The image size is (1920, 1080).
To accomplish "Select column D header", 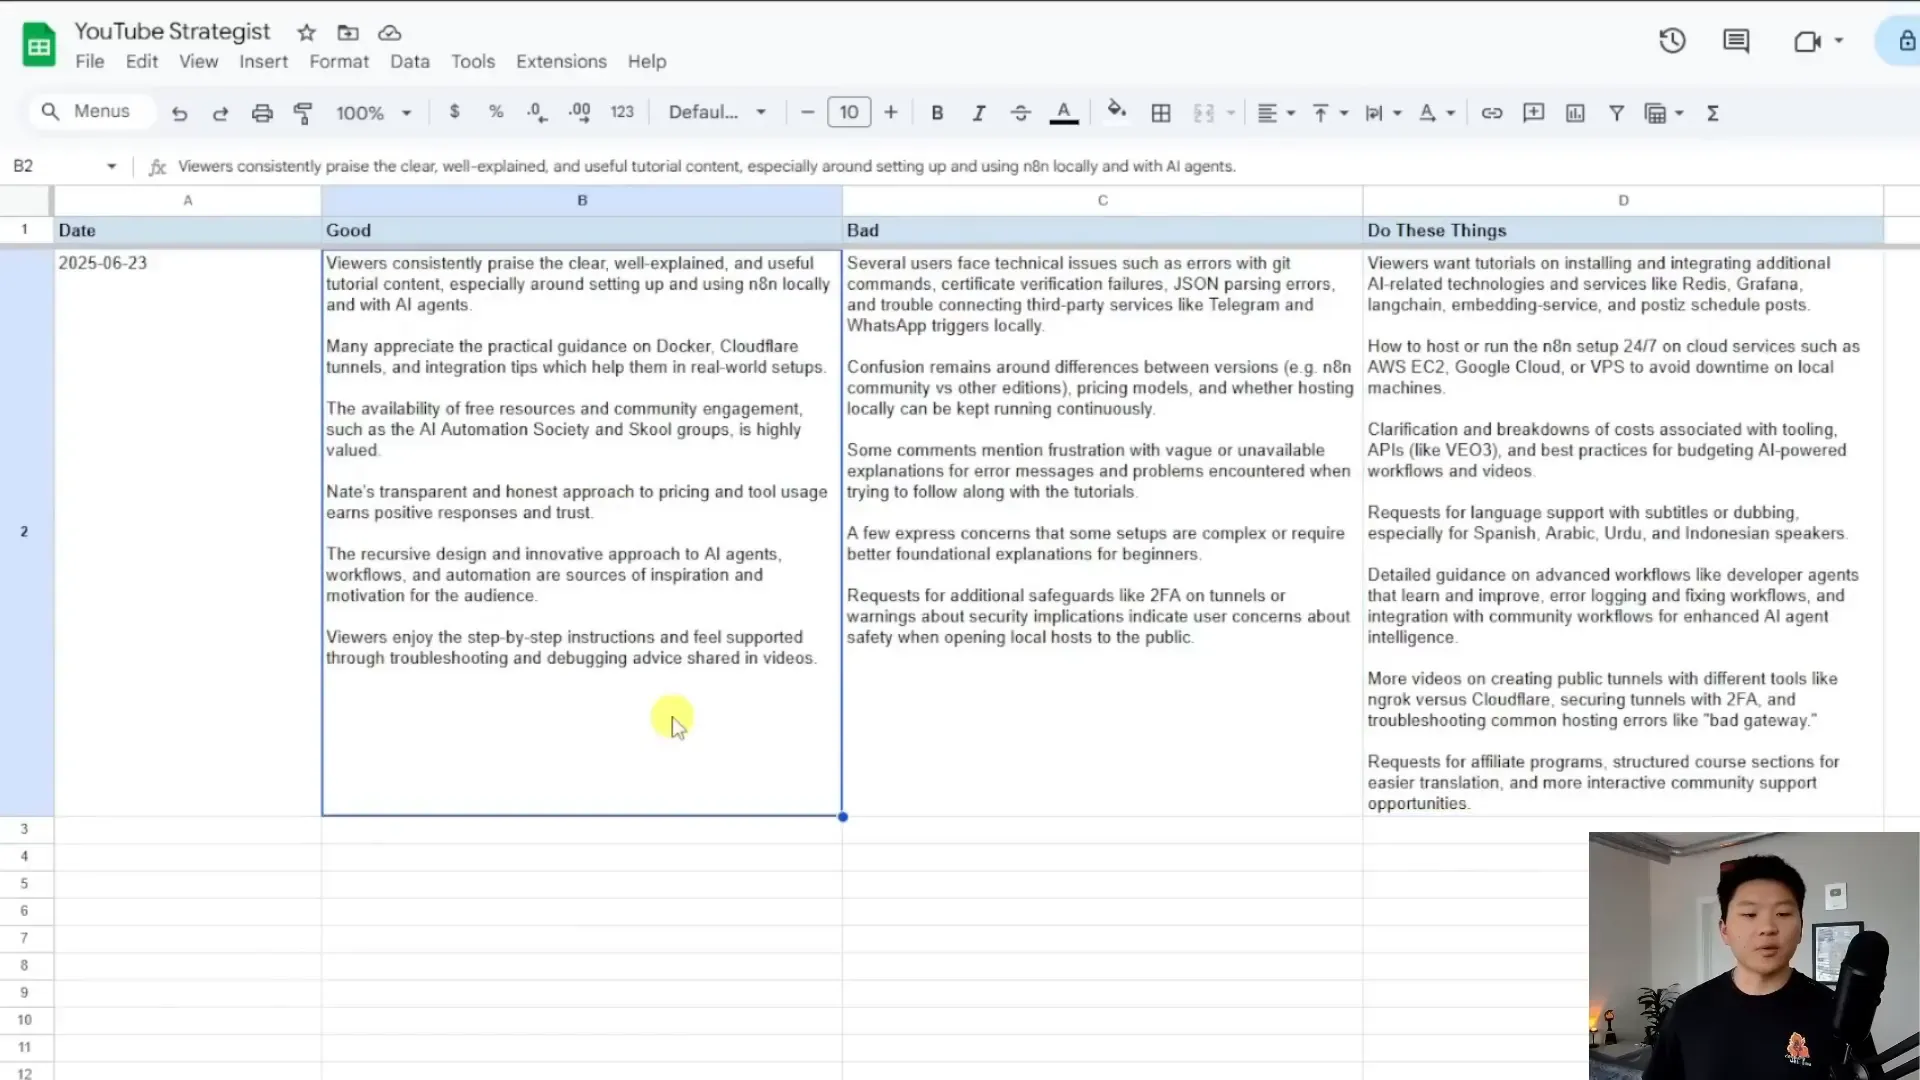I will [1623, 200].
